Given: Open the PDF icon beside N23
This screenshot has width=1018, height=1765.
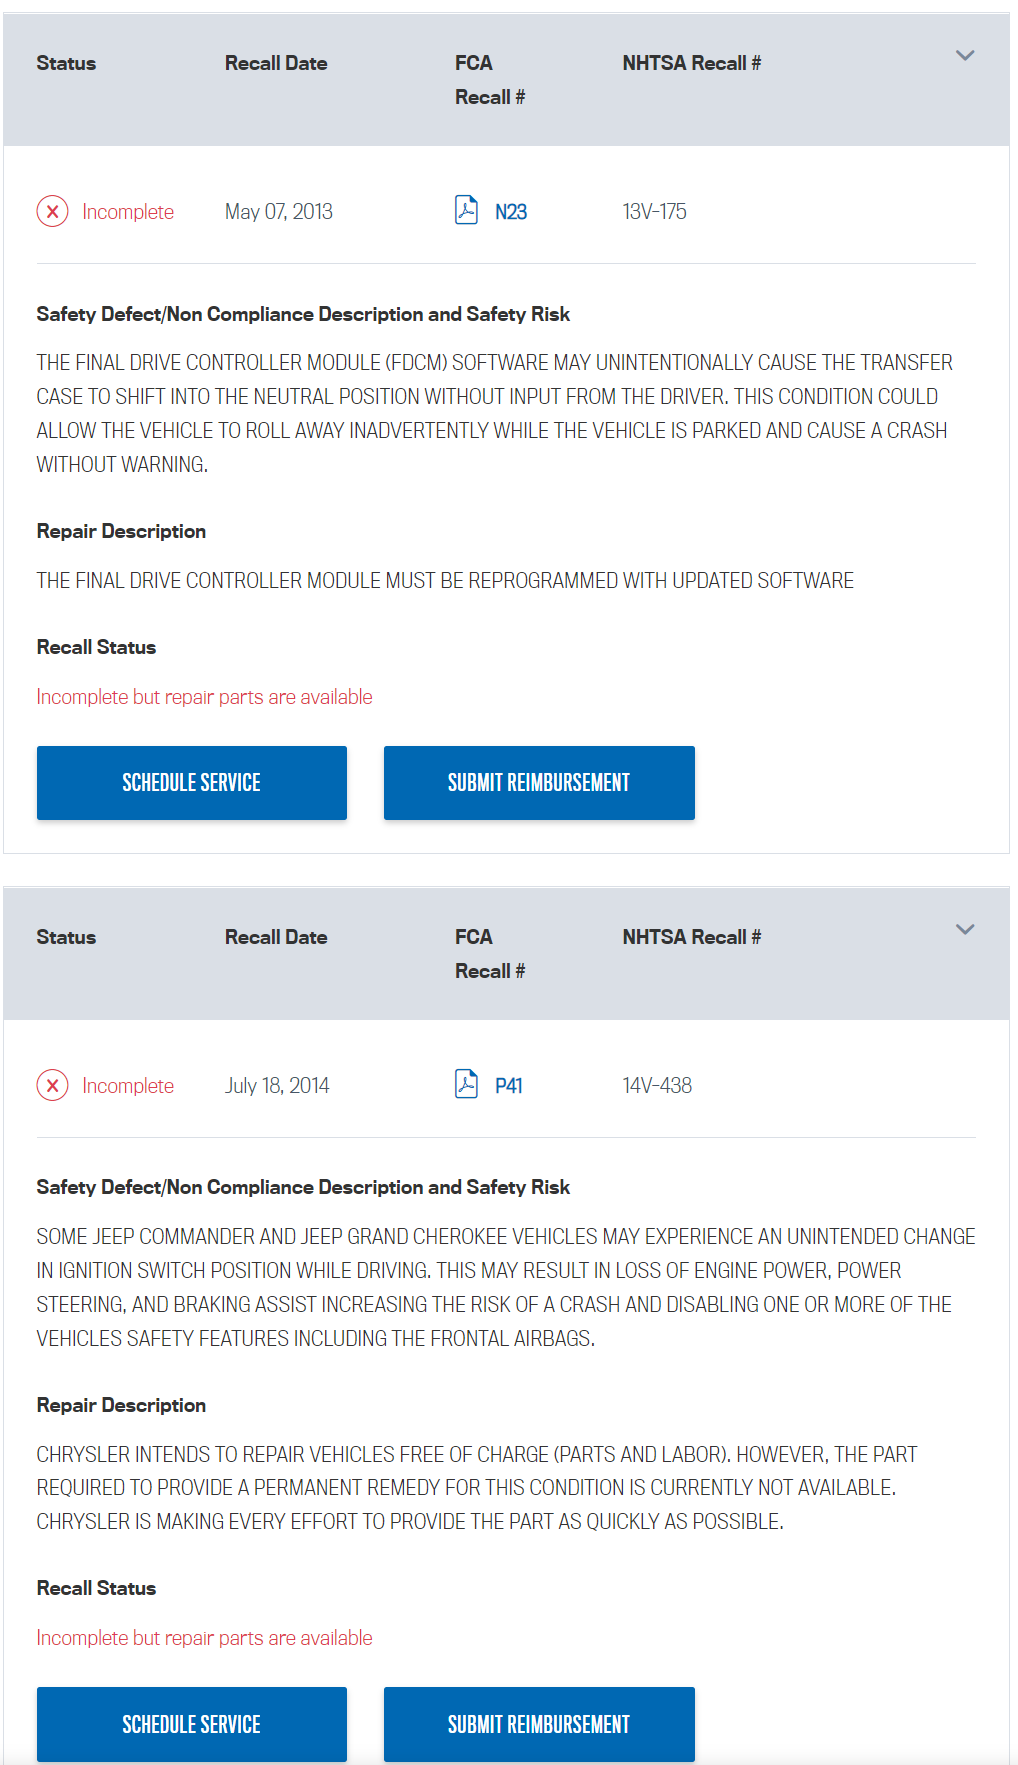Looking at the screenshot, I should point(466,210).
